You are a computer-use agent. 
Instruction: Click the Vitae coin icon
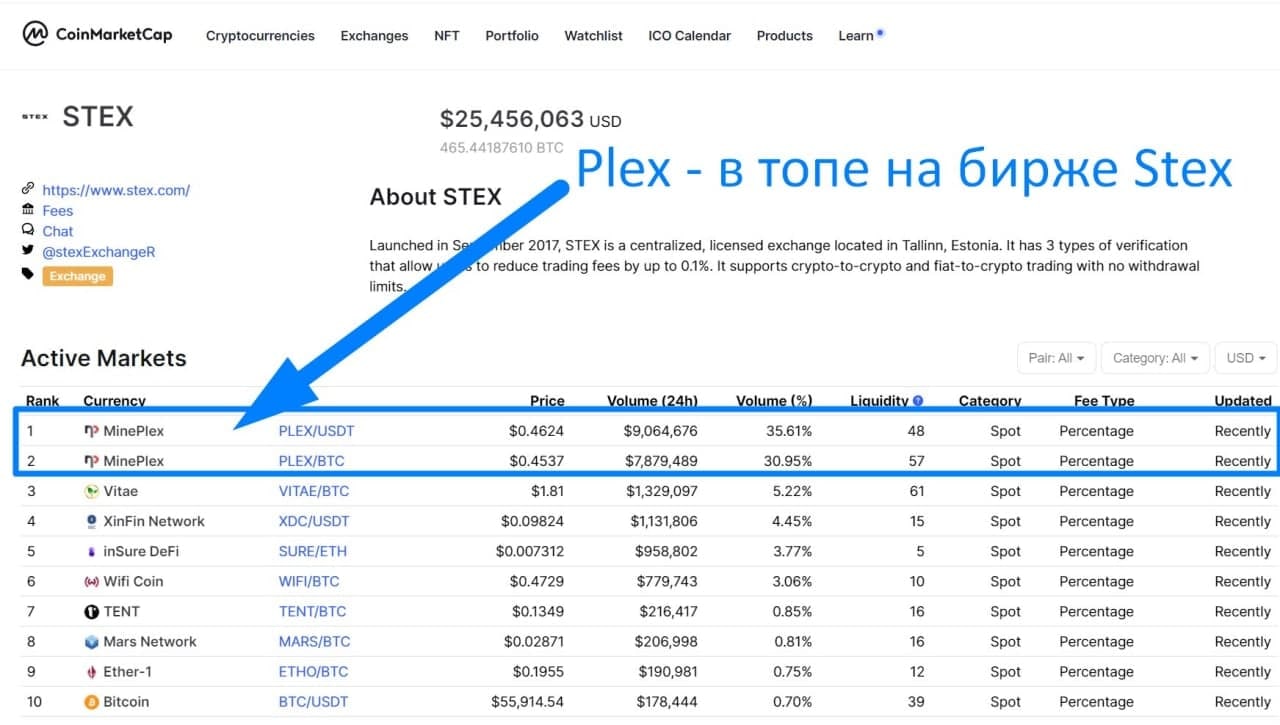(x=91, y=491)
